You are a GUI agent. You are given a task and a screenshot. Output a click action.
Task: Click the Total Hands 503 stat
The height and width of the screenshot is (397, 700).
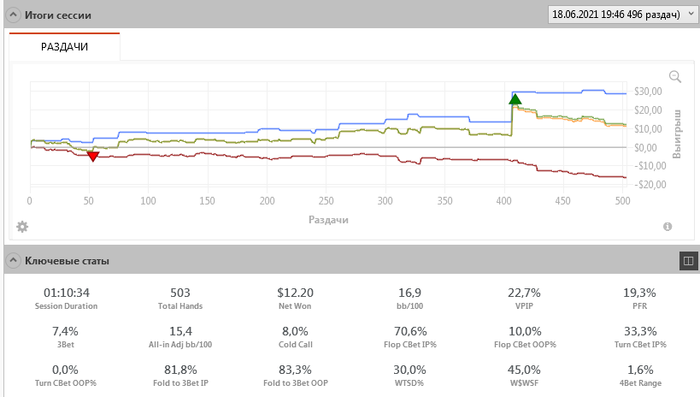coord(180,298)
